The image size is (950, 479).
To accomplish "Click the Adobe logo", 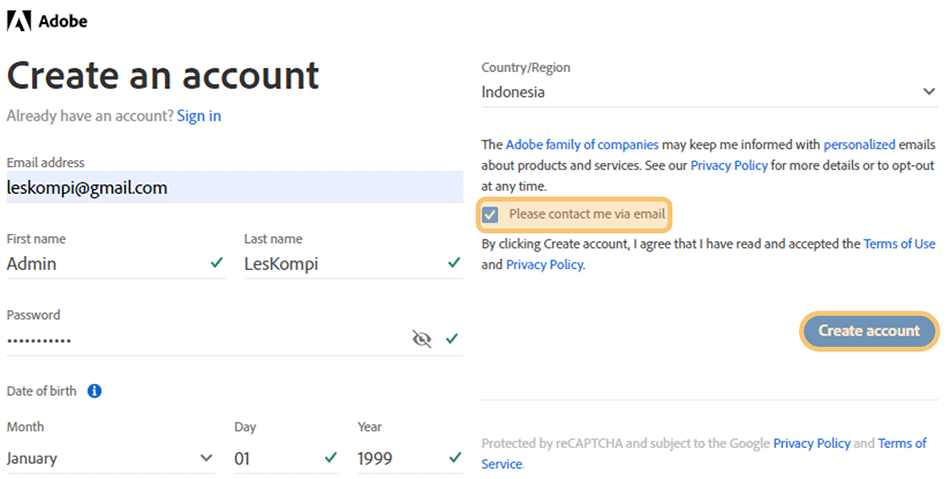I will pos(47,21).
